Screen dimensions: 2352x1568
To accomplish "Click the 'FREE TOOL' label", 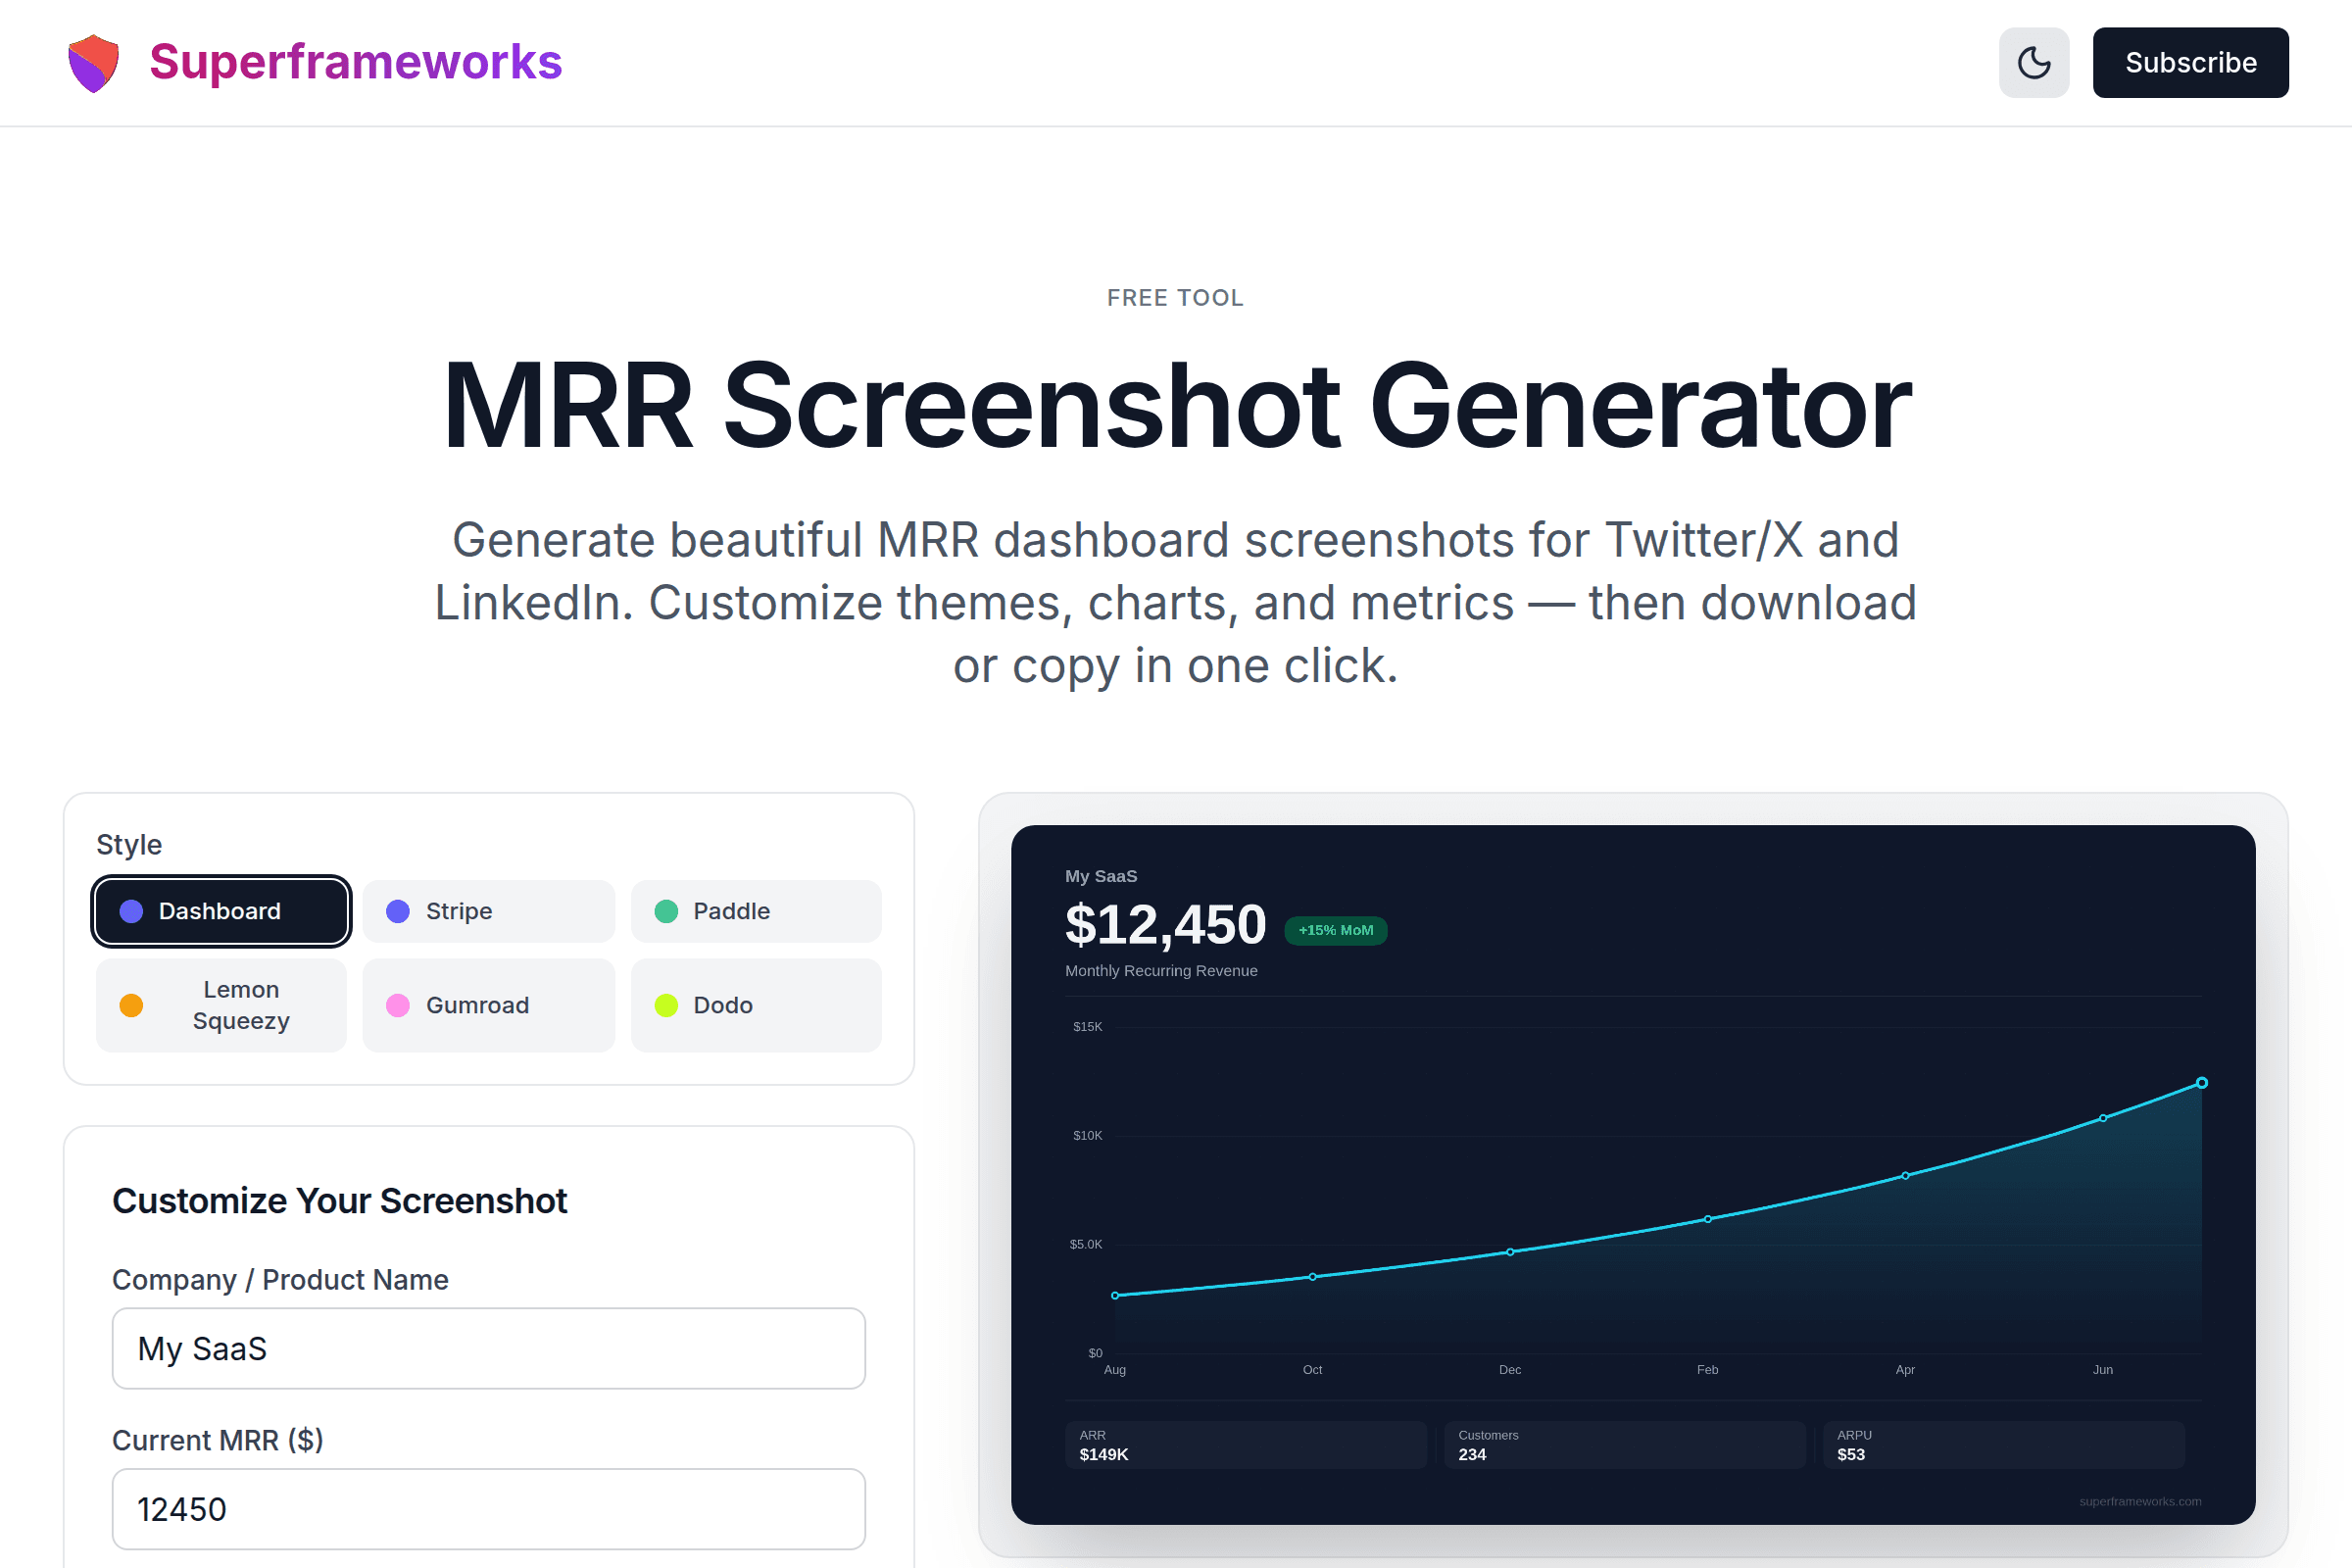I will click(x=1175, y=298).
